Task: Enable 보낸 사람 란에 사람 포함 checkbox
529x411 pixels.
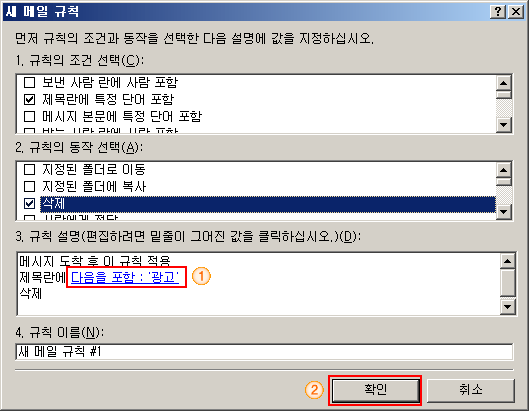Action: coord(30,82)
